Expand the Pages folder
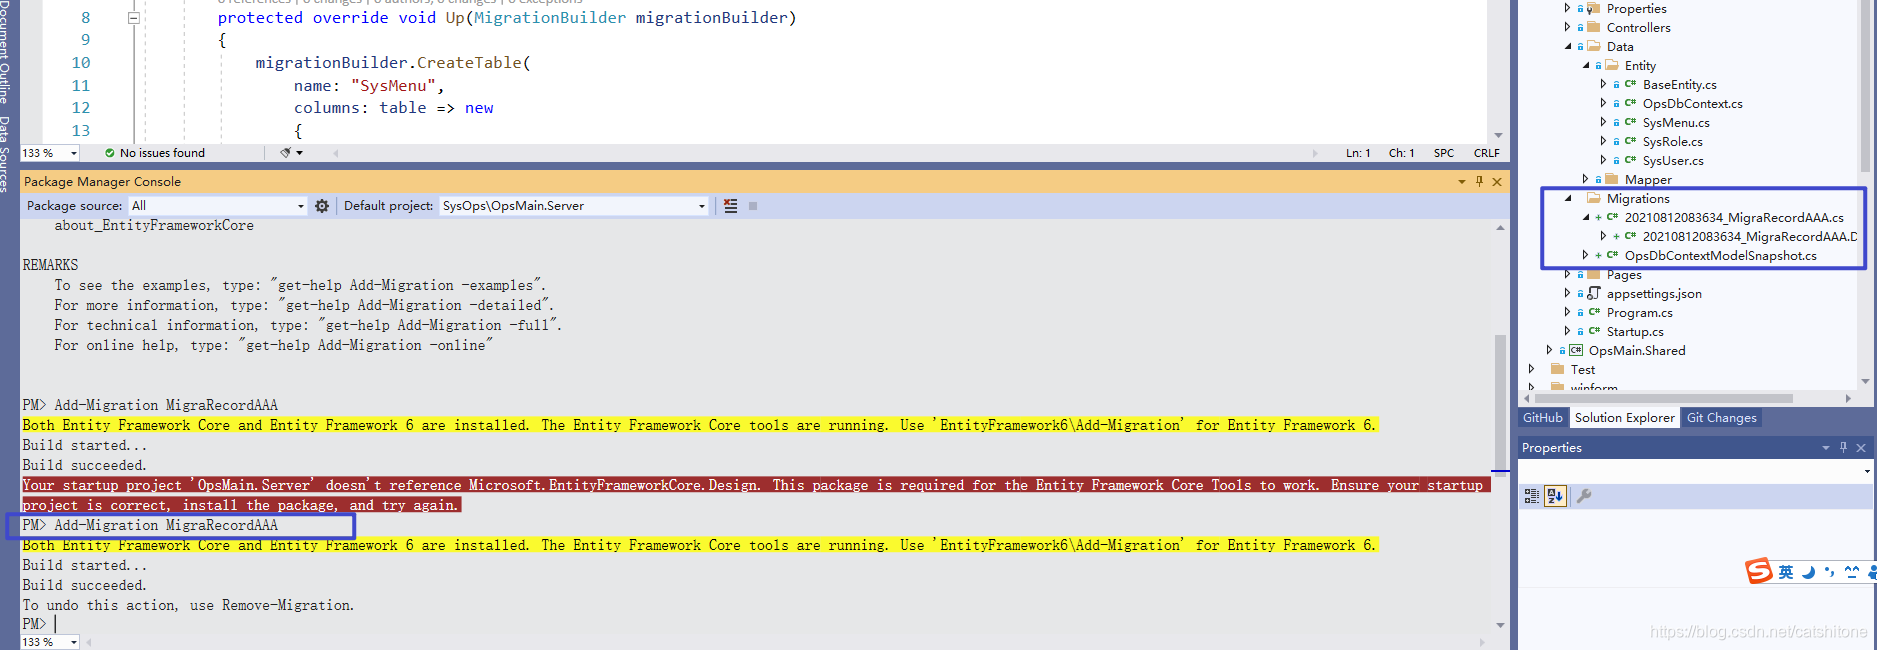This screenshot has height=650, width=1877. 1567,275
